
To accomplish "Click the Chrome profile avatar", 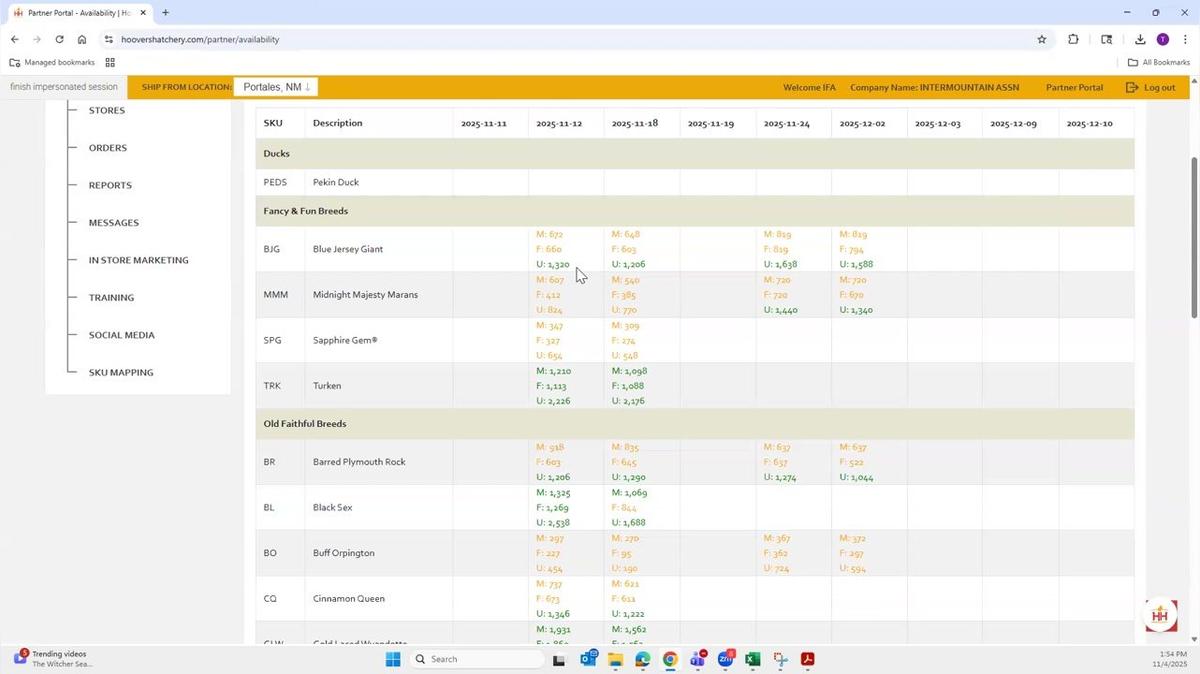I will point(1162,39).
